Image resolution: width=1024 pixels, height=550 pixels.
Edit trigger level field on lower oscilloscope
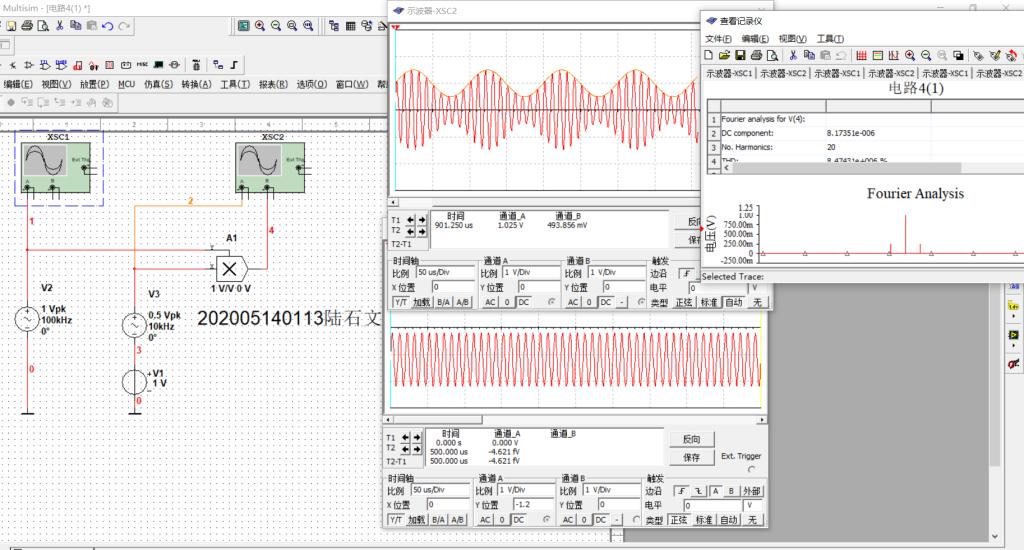point(712,505)
